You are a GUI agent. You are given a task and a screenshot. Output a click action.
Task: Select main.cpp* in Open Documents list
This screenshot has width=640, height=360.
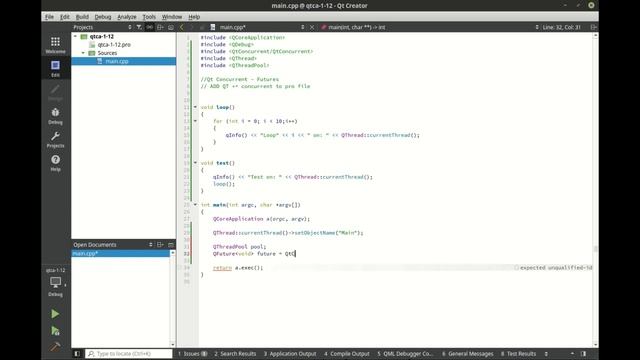point(120,253)
